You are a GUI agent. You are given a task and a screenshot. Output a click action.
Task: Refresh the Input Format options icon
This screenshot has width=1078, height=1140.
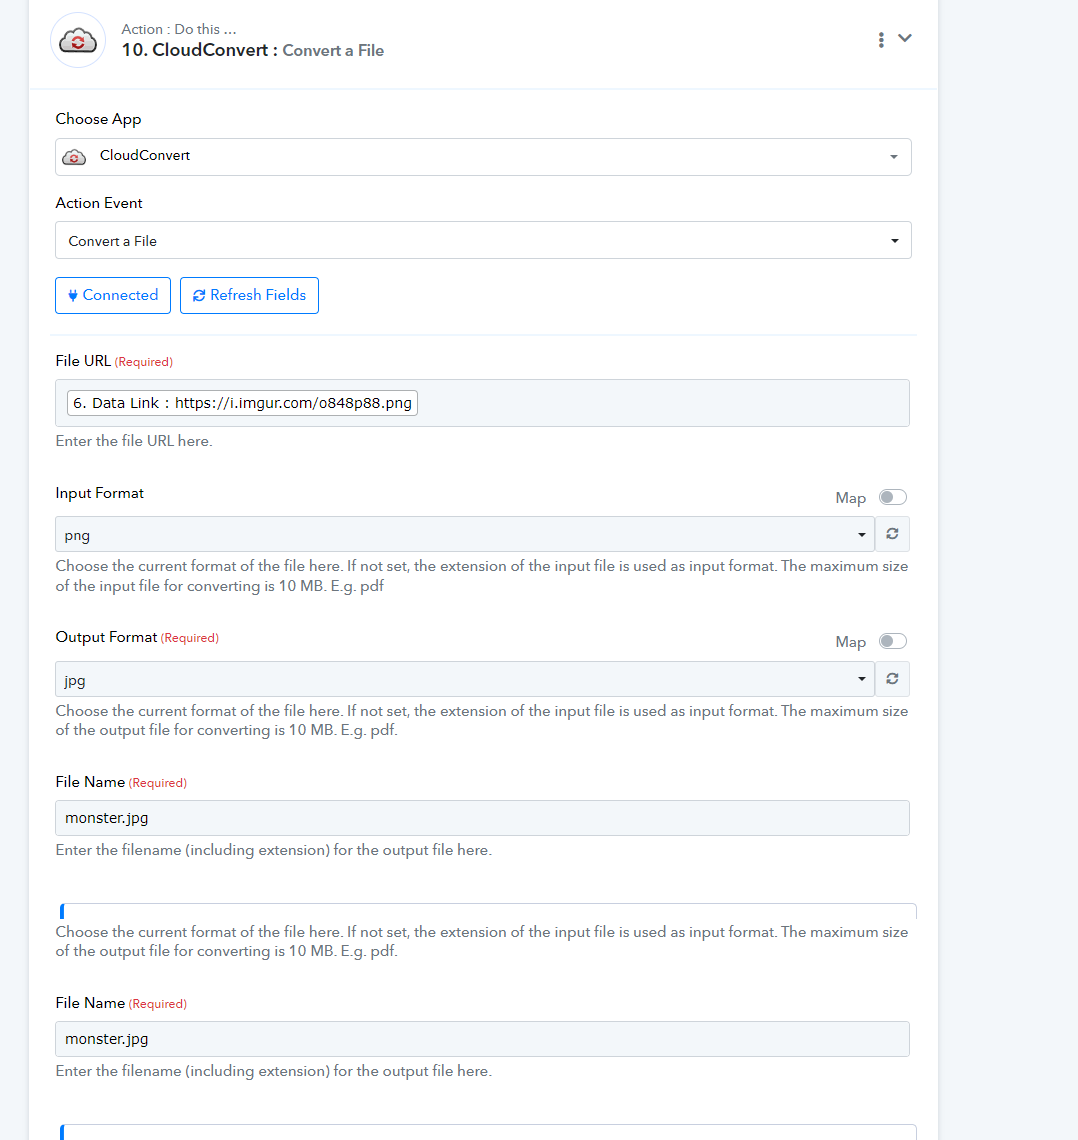click(893, 534)
